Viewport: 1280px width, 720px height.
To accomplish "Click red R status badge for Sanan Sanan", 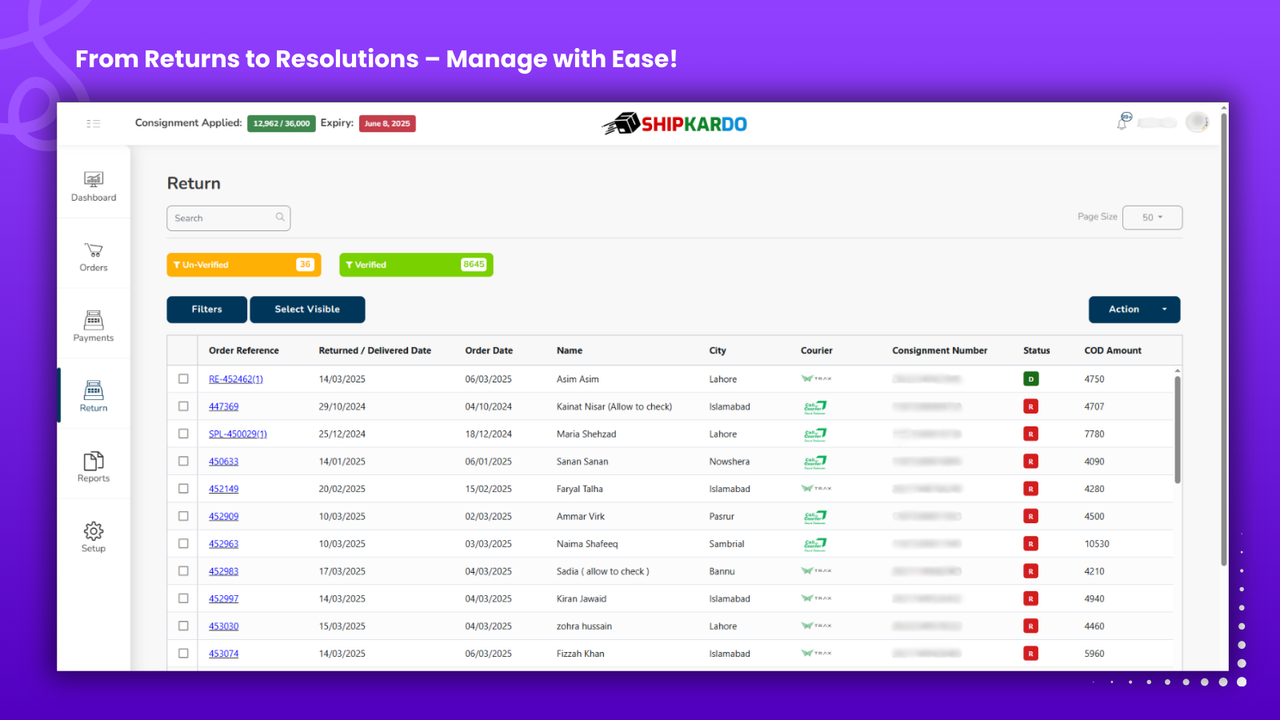I will pyautogui.click(x=1030, y=461).
